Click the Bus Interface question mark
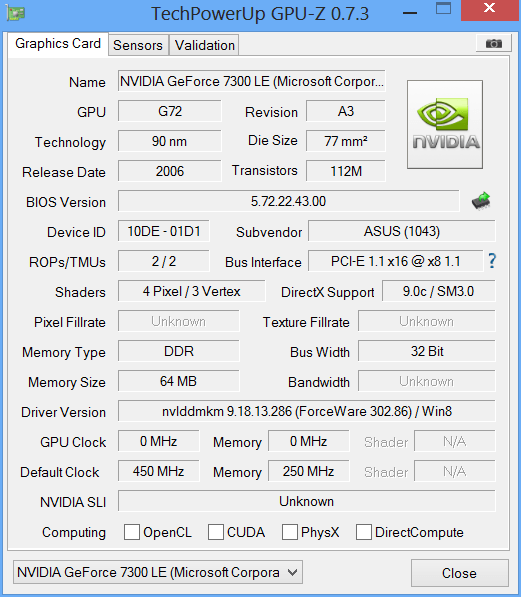The height and width of the screenshot is (597, 521). [x=492, y=261]
